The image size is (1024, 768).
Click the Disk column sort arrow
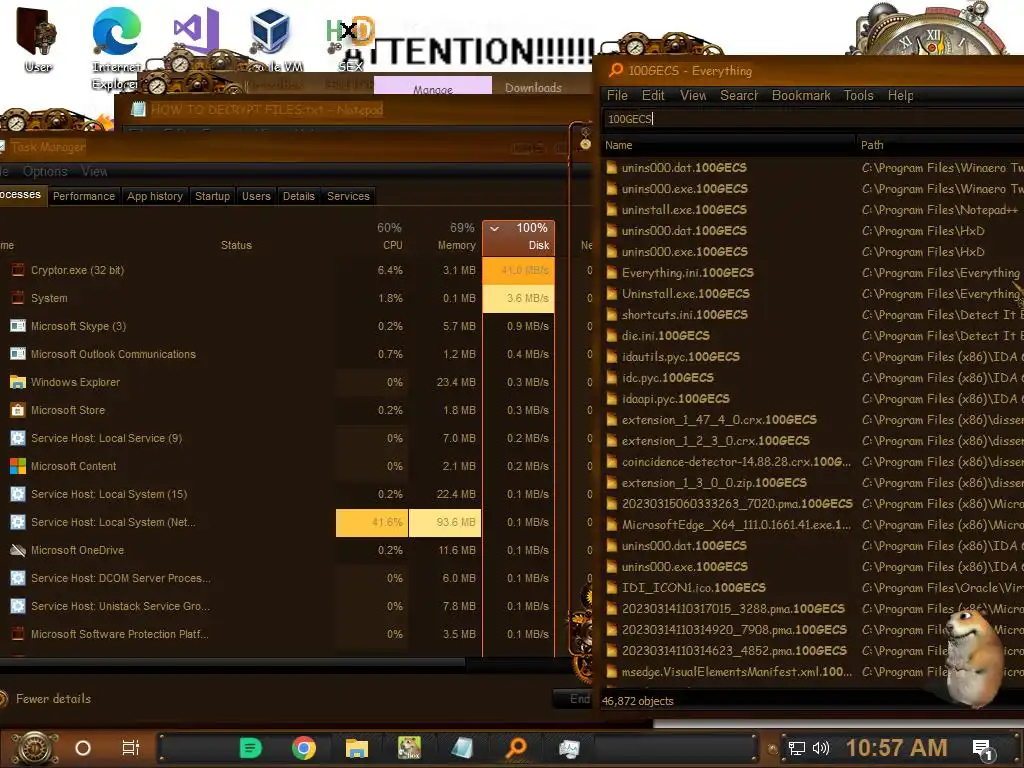(494, 229)
